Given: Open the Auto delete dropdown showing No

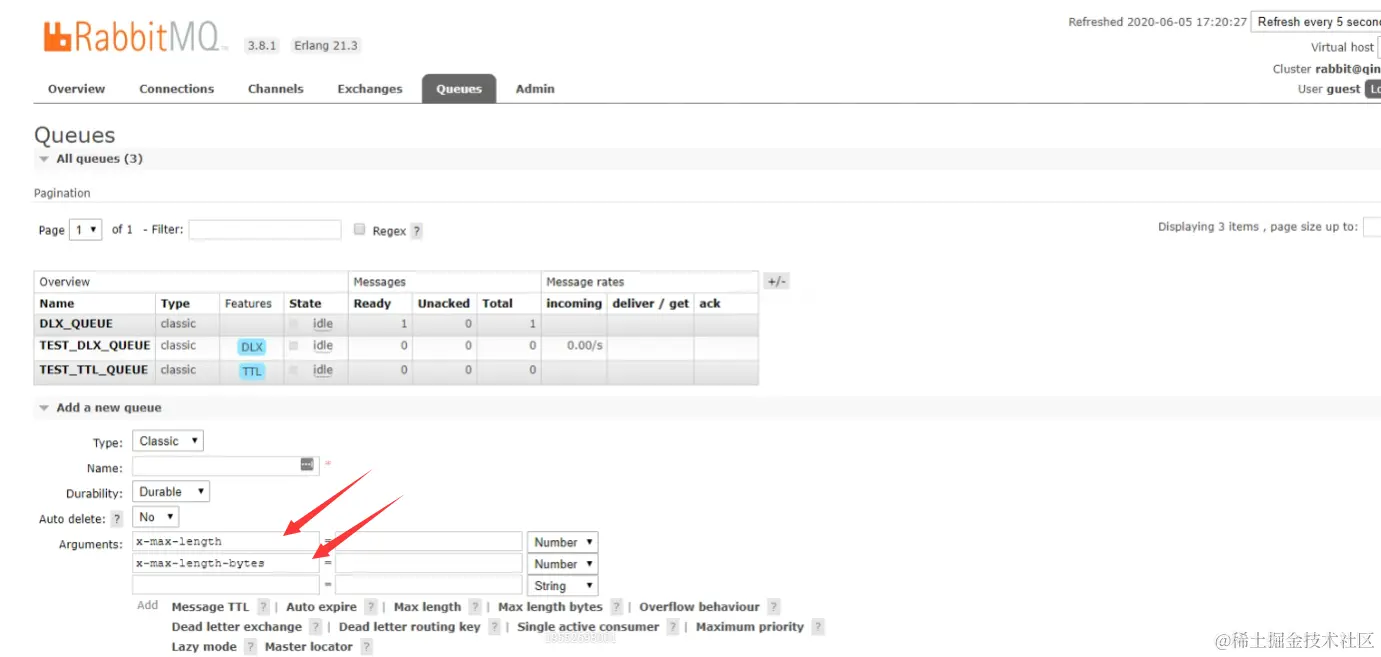Looking at the screenshot, I should [155, 517].
